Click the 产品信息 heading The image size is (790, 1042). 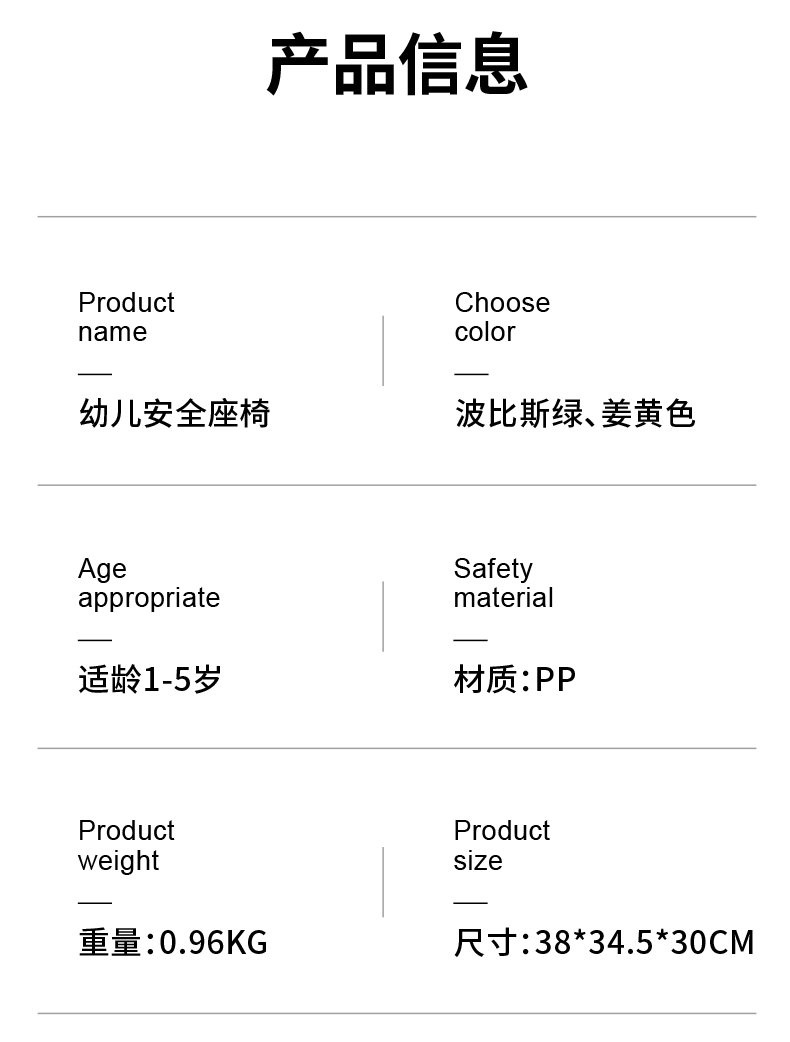point(396,65)
